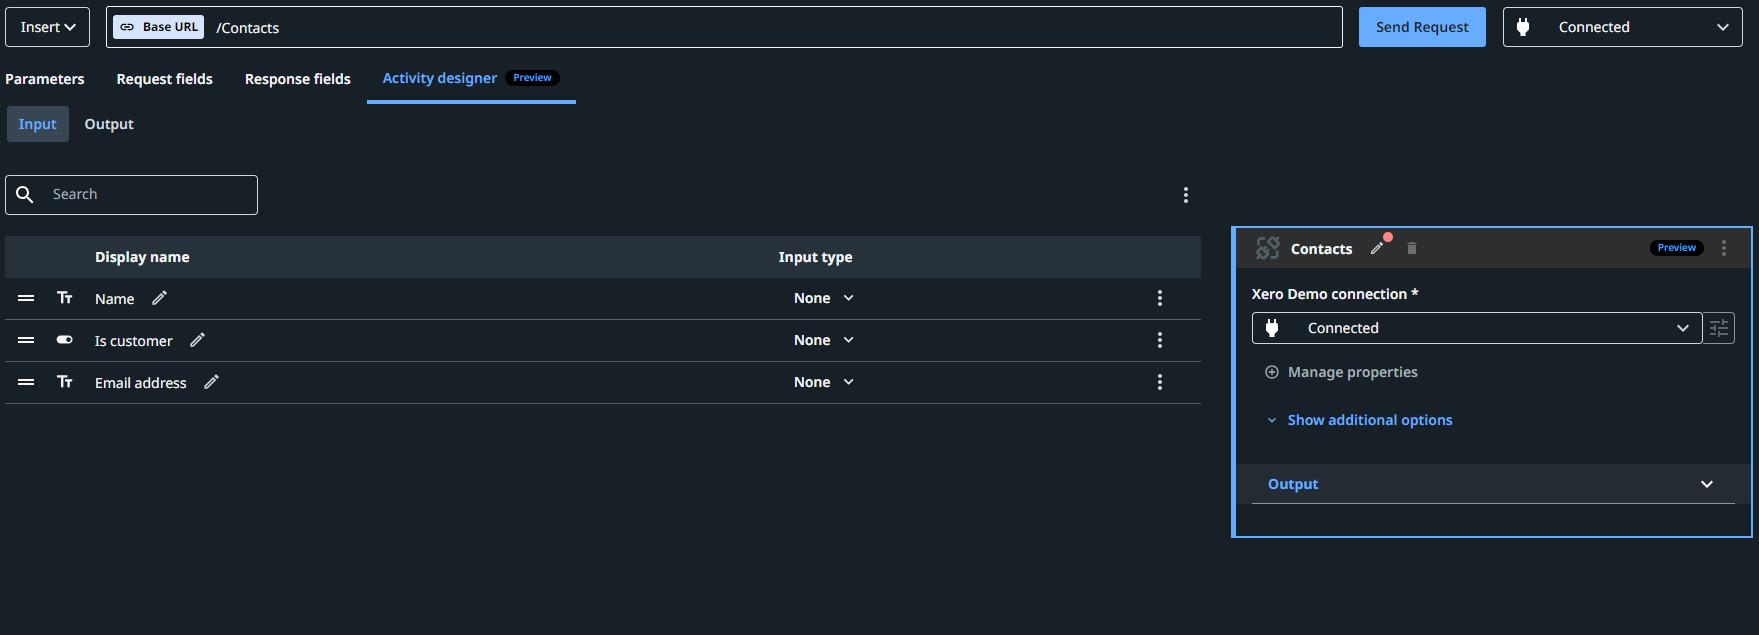Click the text type icon for Email address
Image resolution: width=1759 pixels, height=635 pixels.
[x=65, y=382]
